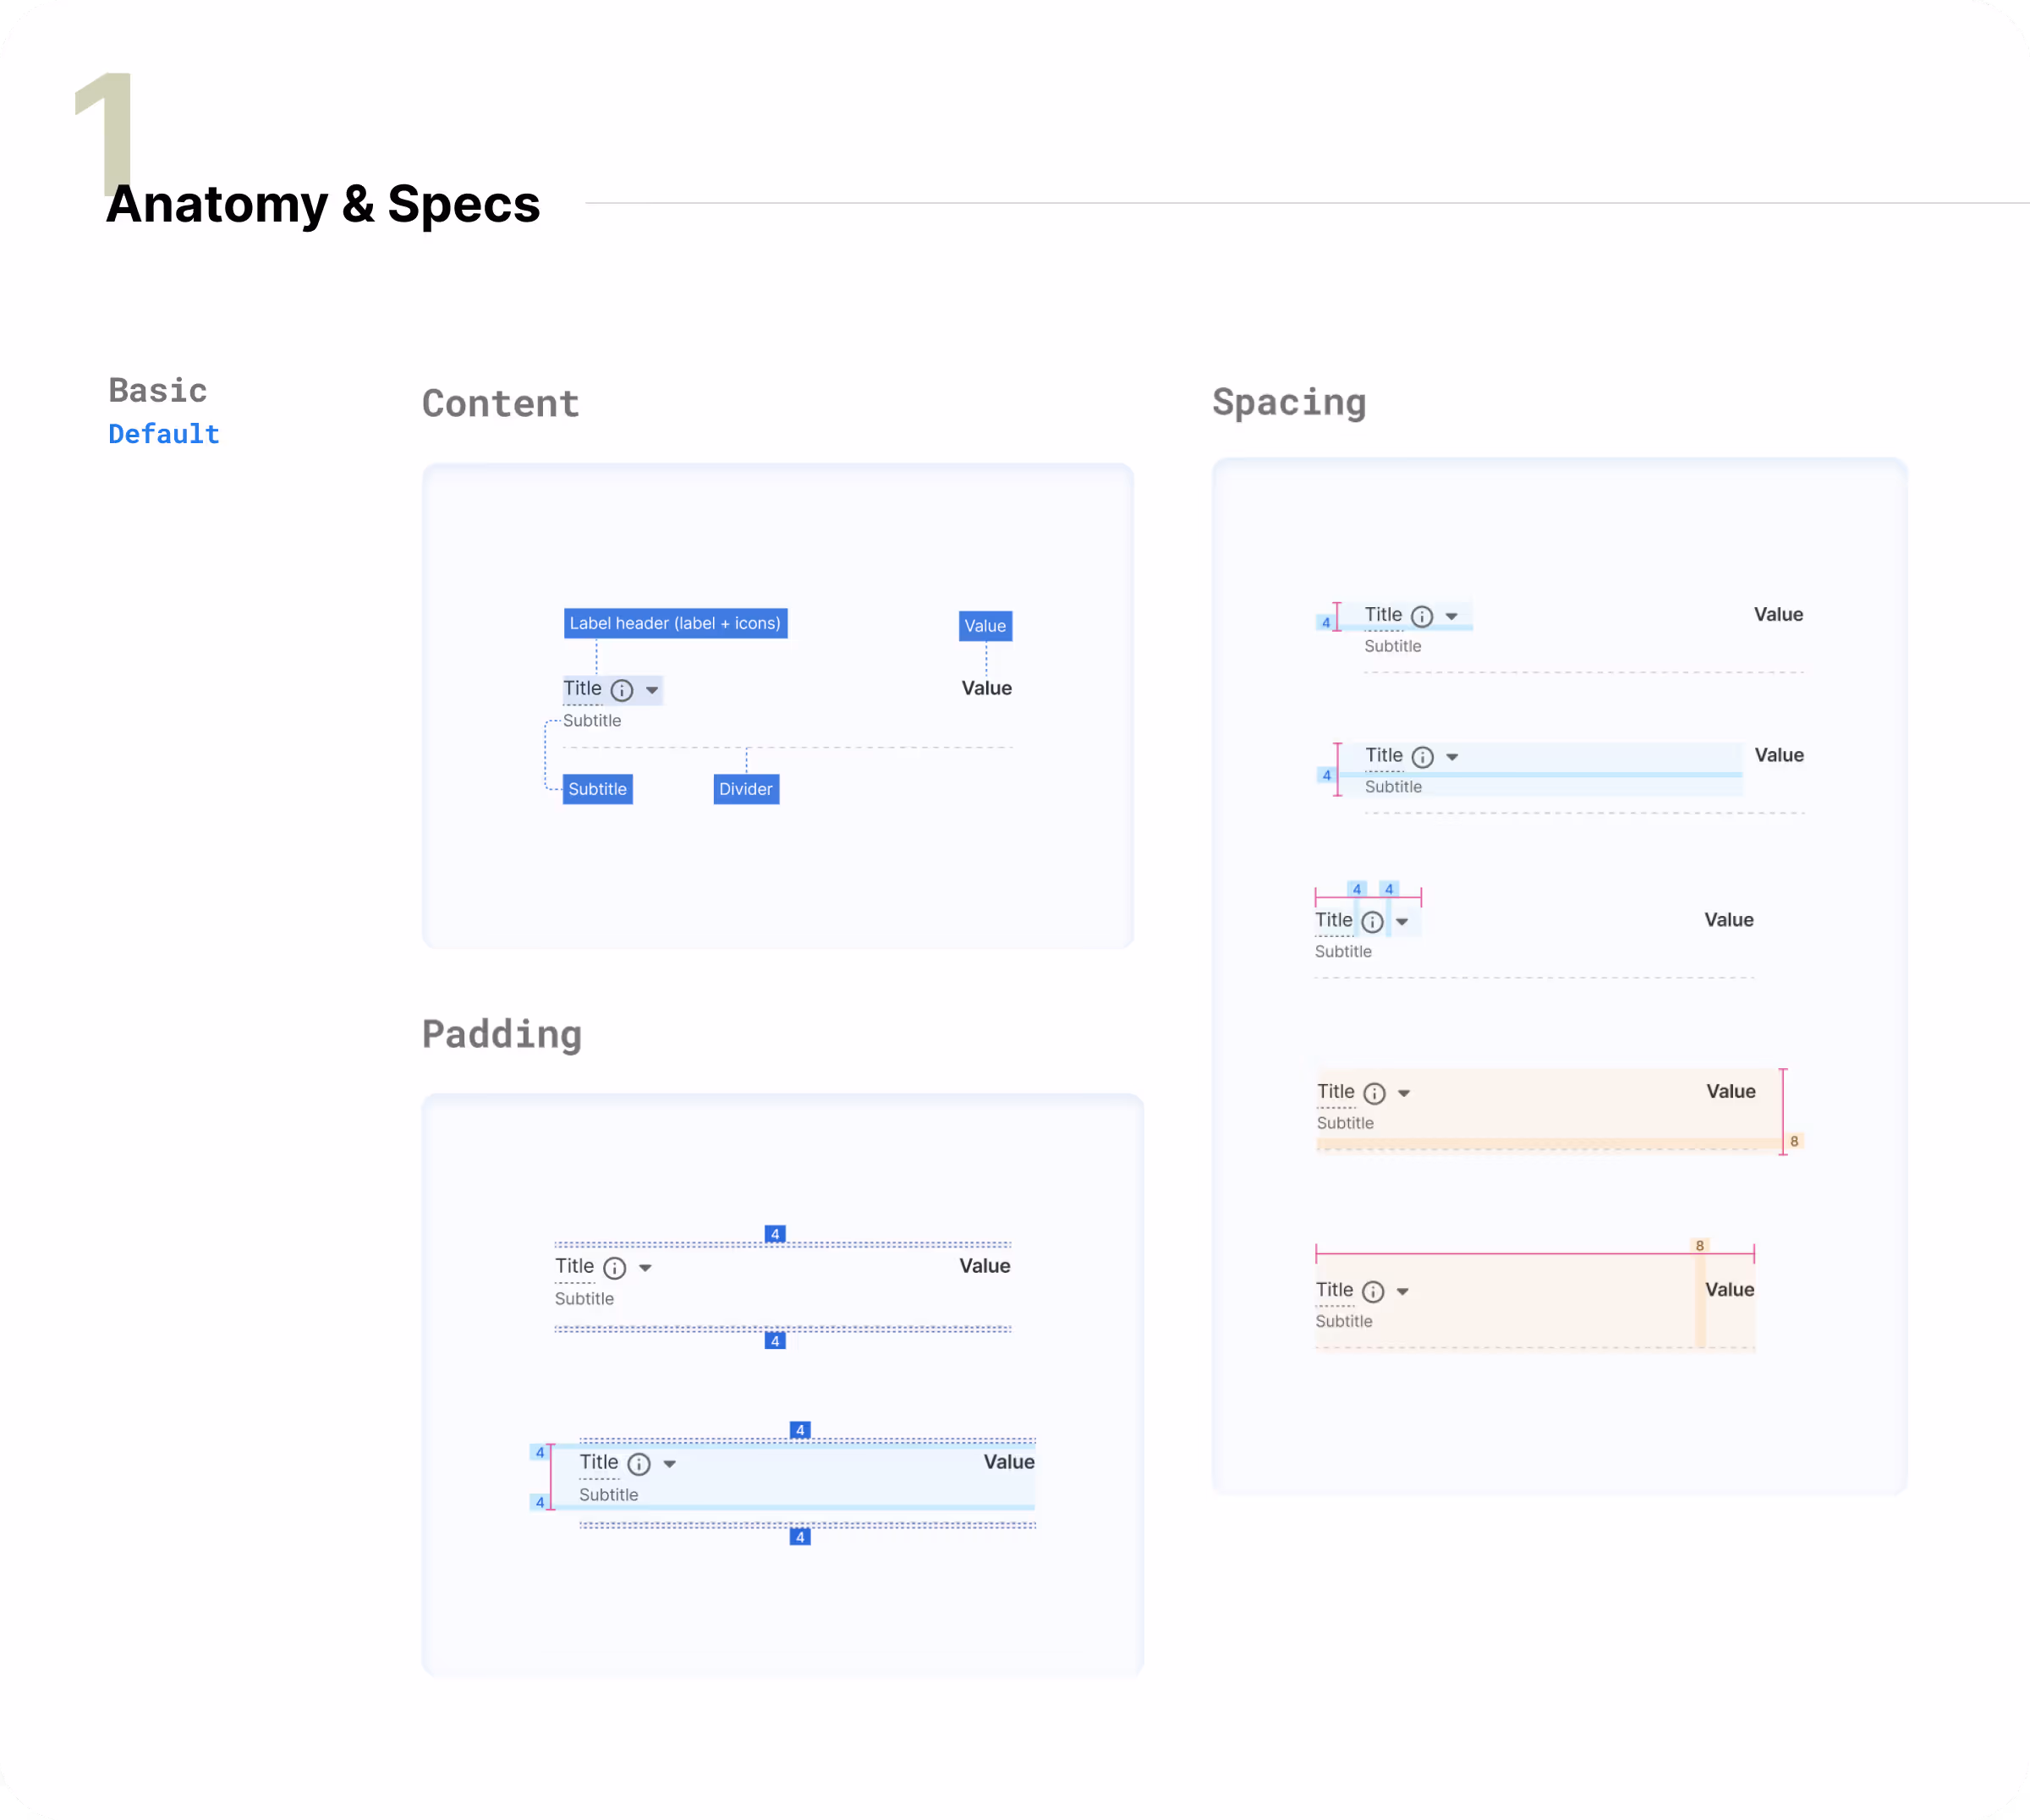
Task: Click info icon in orange Spacing example with '8' at its right end
Action: point(1375,1093)
